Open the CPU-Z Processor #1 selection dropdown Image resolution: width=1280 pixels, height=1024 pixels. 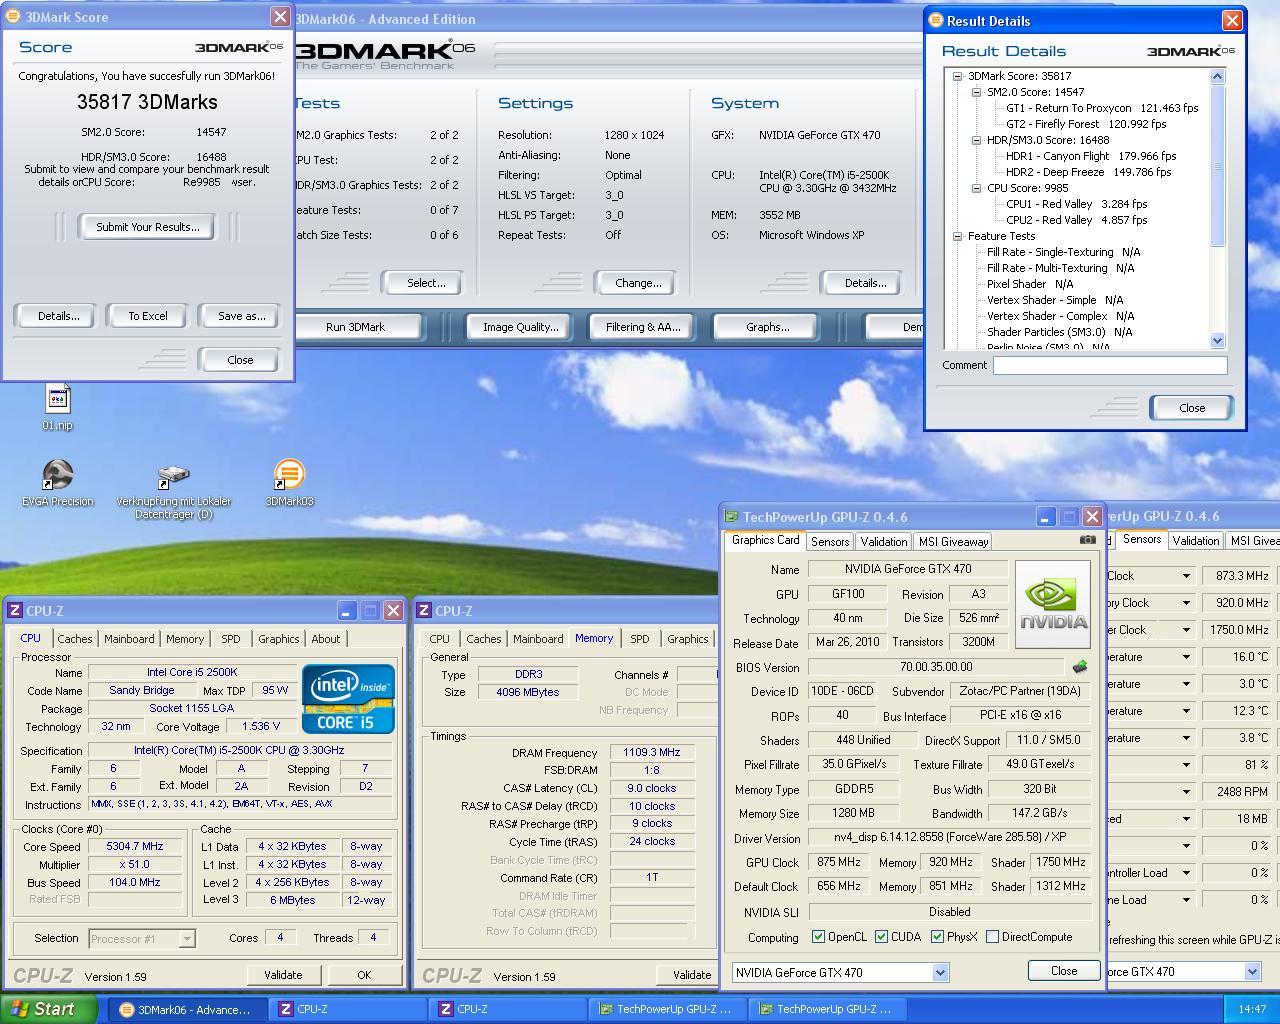pyautogui.click(x=186, y=939)
